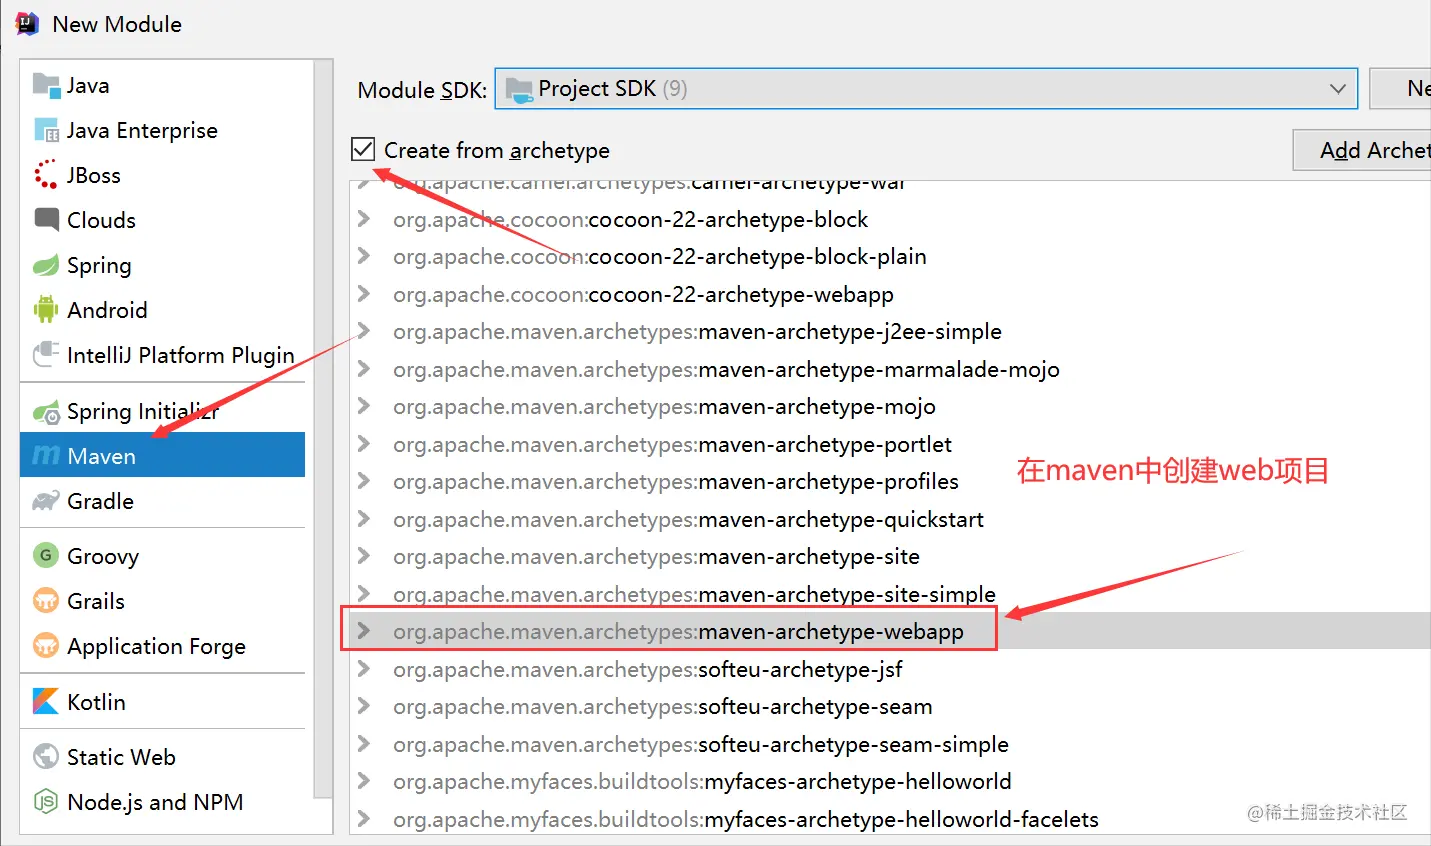Select maven-archetype-portlet archetype row
The width and height of the screenshot is (1431, 846).
pyautogui.click(x=890, y=444)
